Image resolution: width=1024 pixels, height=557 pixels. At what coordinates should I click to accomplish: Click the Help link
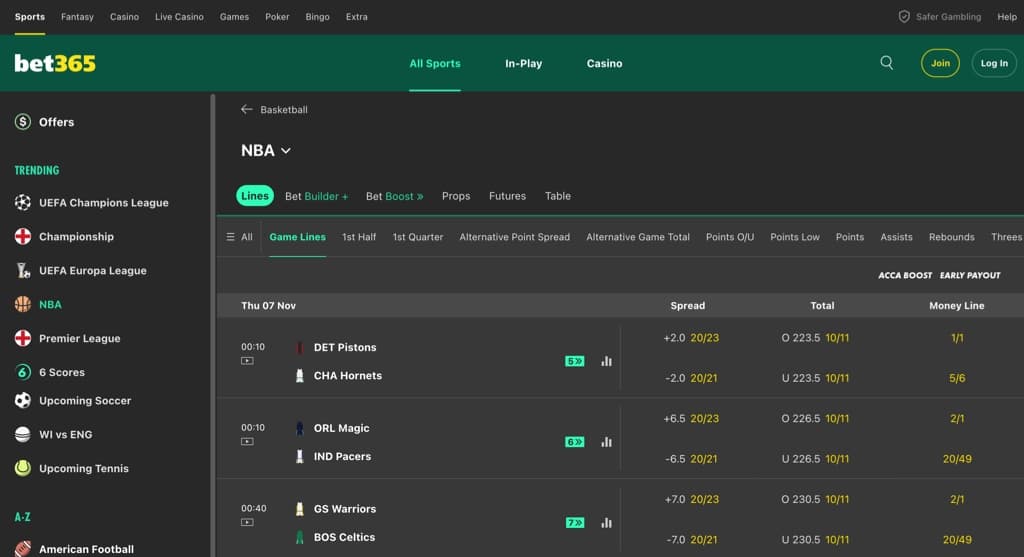pos(1007,17)
